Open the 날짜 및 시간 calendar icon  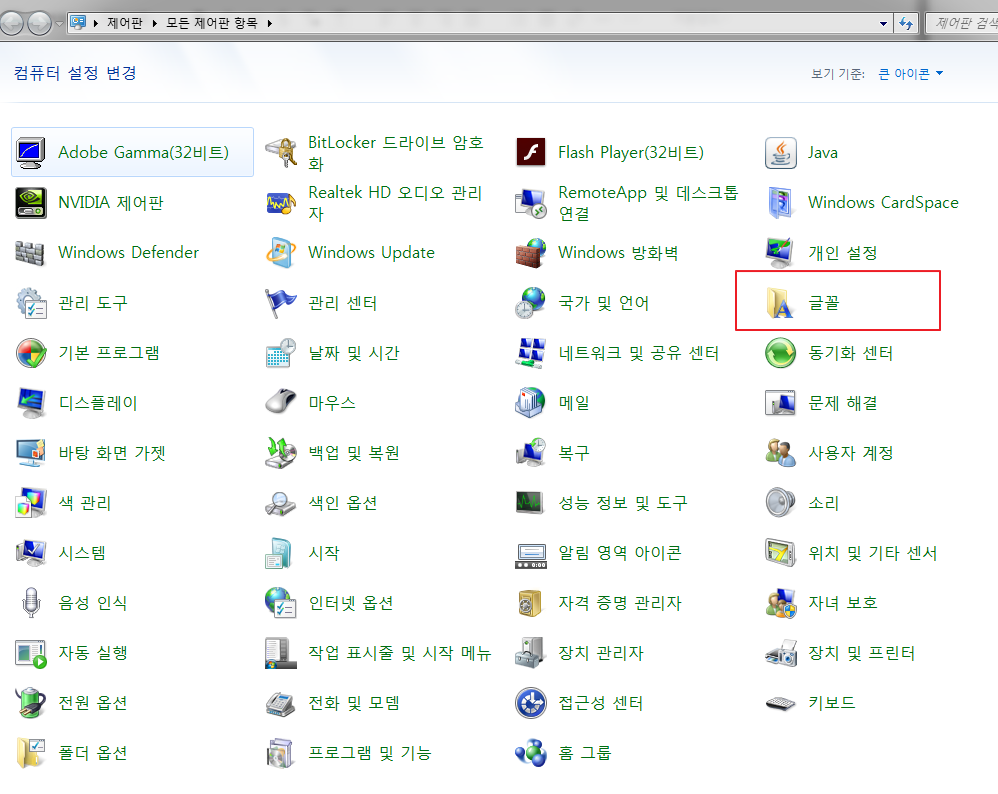click(281, 353)
